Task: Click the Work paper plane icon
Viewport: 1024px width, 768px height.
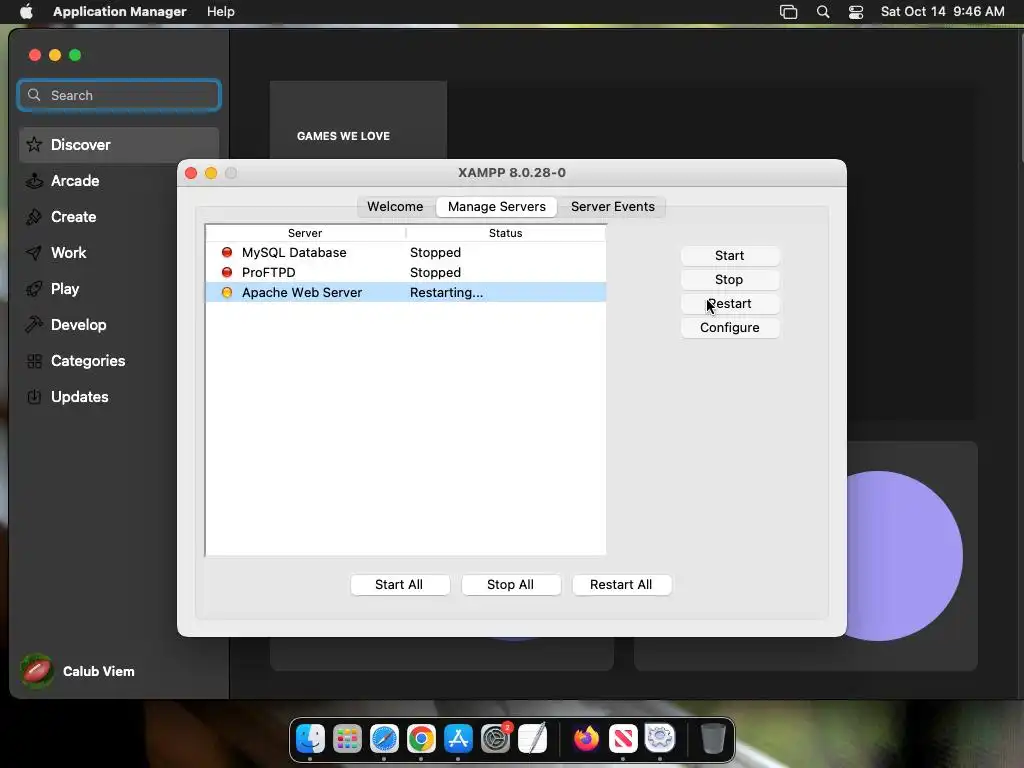Action: (34, 253)
